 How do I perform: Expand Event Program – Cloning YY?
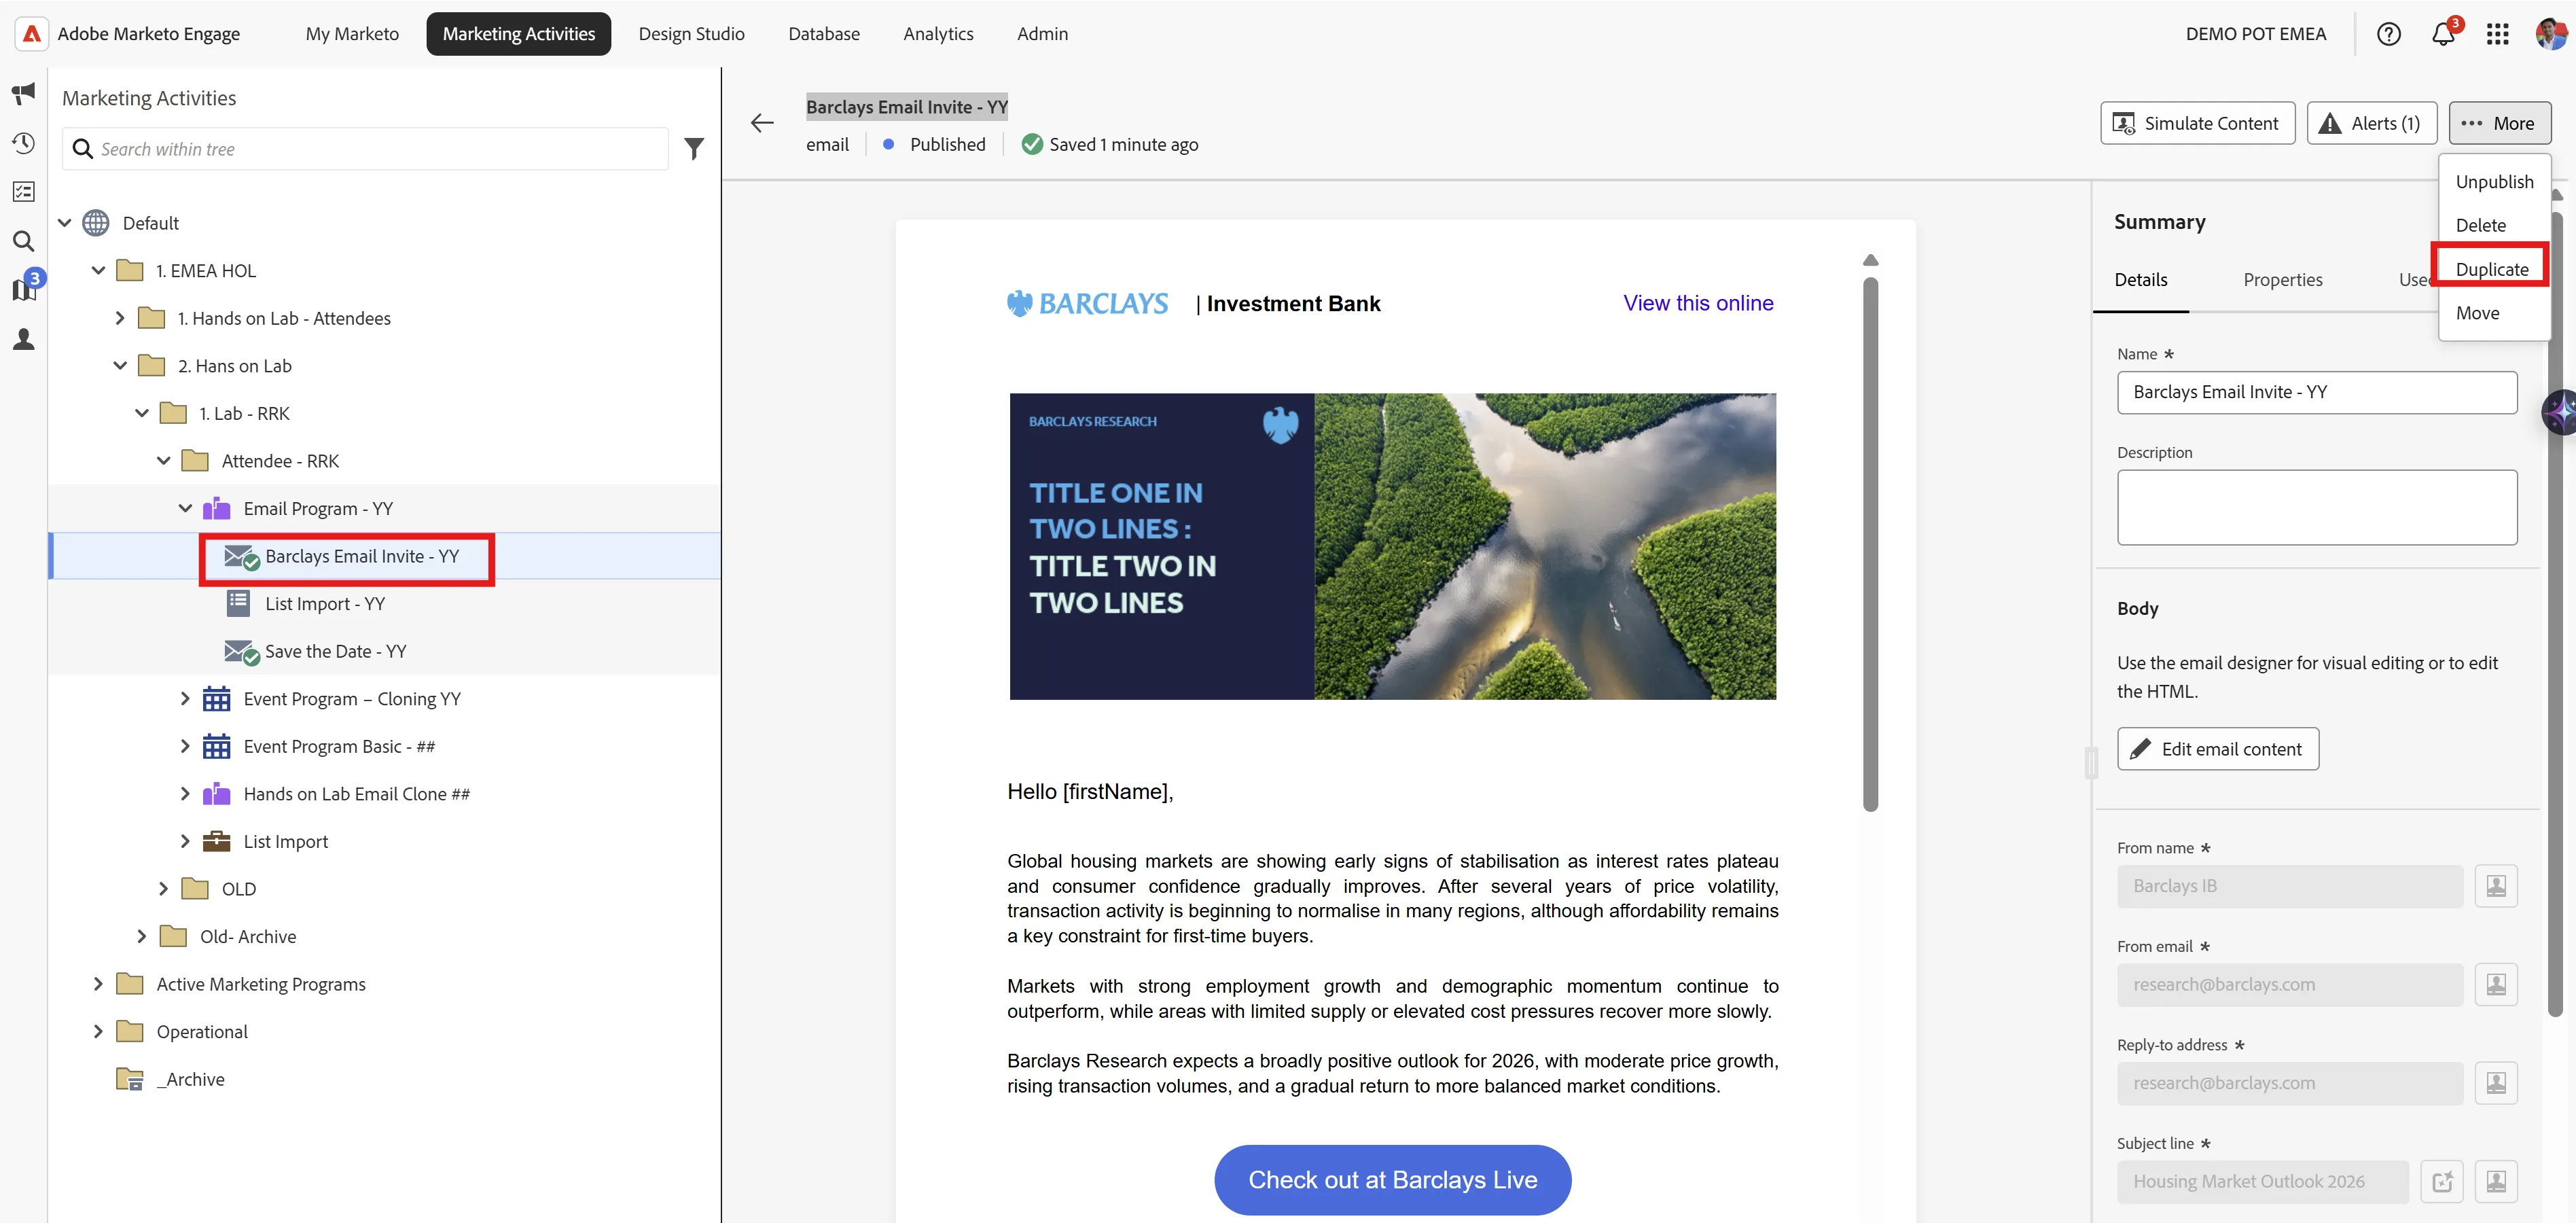(185, 699)
